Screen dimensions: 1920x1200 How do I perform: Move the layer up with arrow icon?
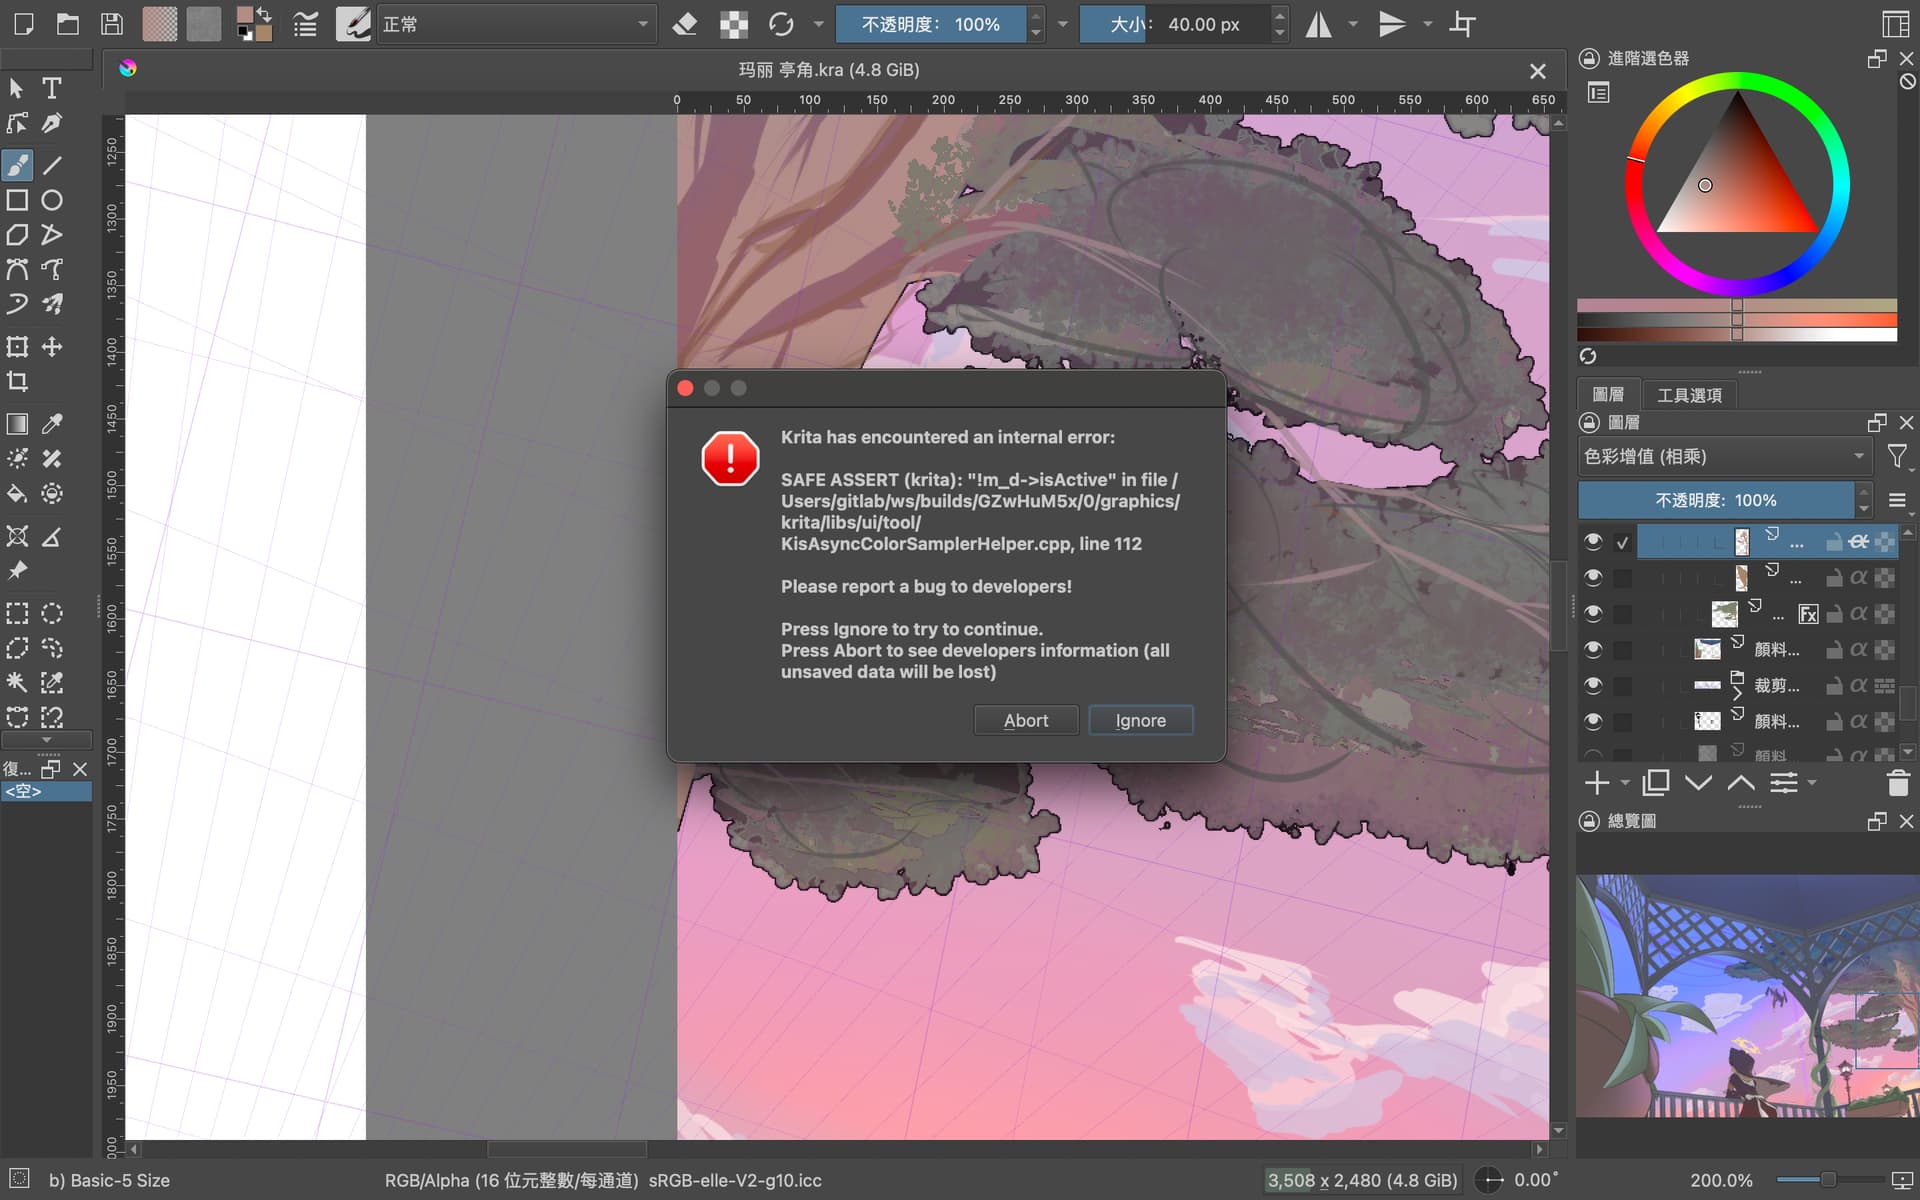point(1741,783)
